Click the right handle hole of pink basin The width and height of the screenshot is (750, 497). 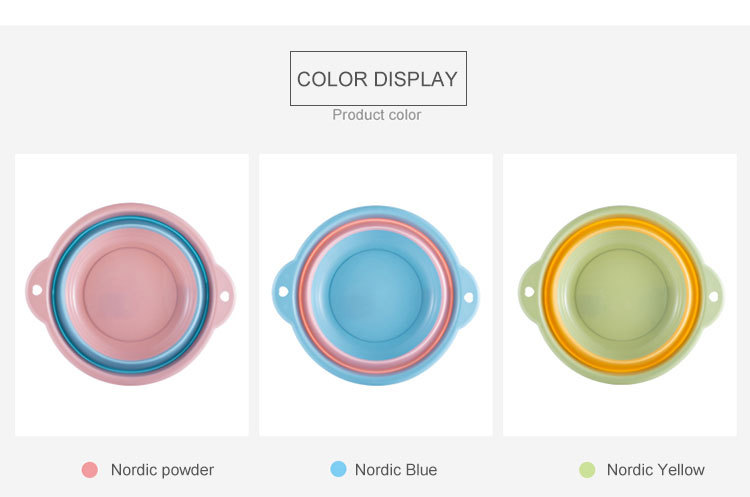point(224,297)
